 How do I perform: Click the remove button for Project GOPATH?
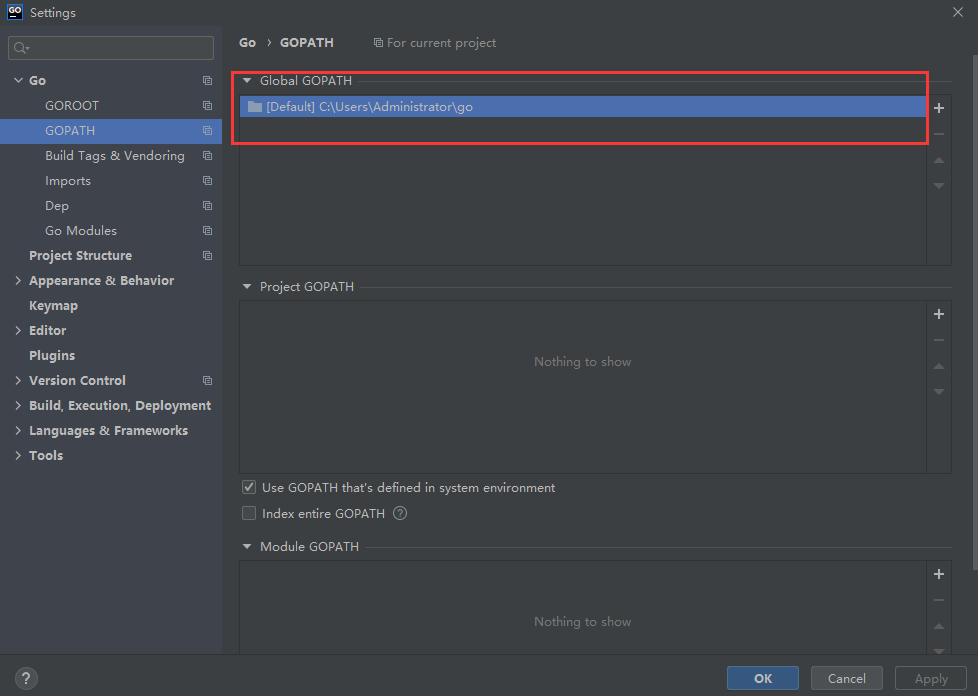pyautogui.click(x=939, y=341)
